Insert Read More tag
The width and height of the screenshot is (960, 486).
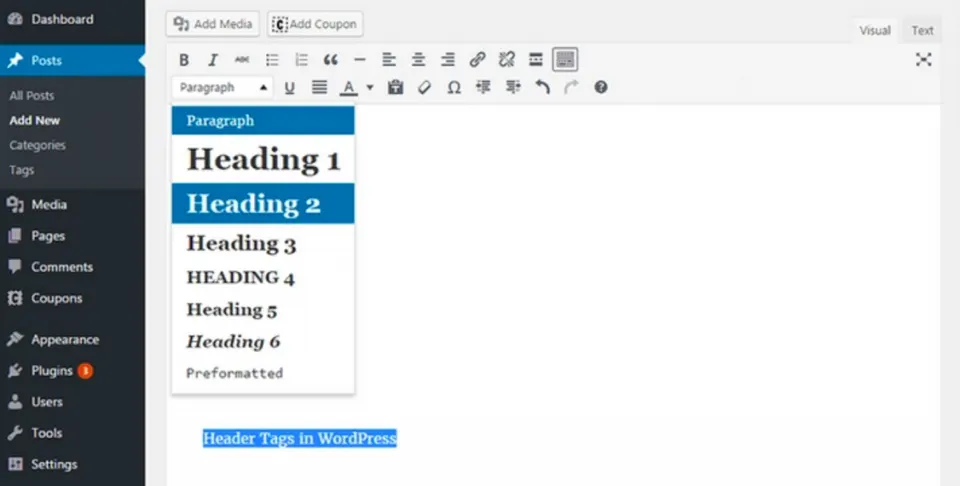click(x=536, y=60)
